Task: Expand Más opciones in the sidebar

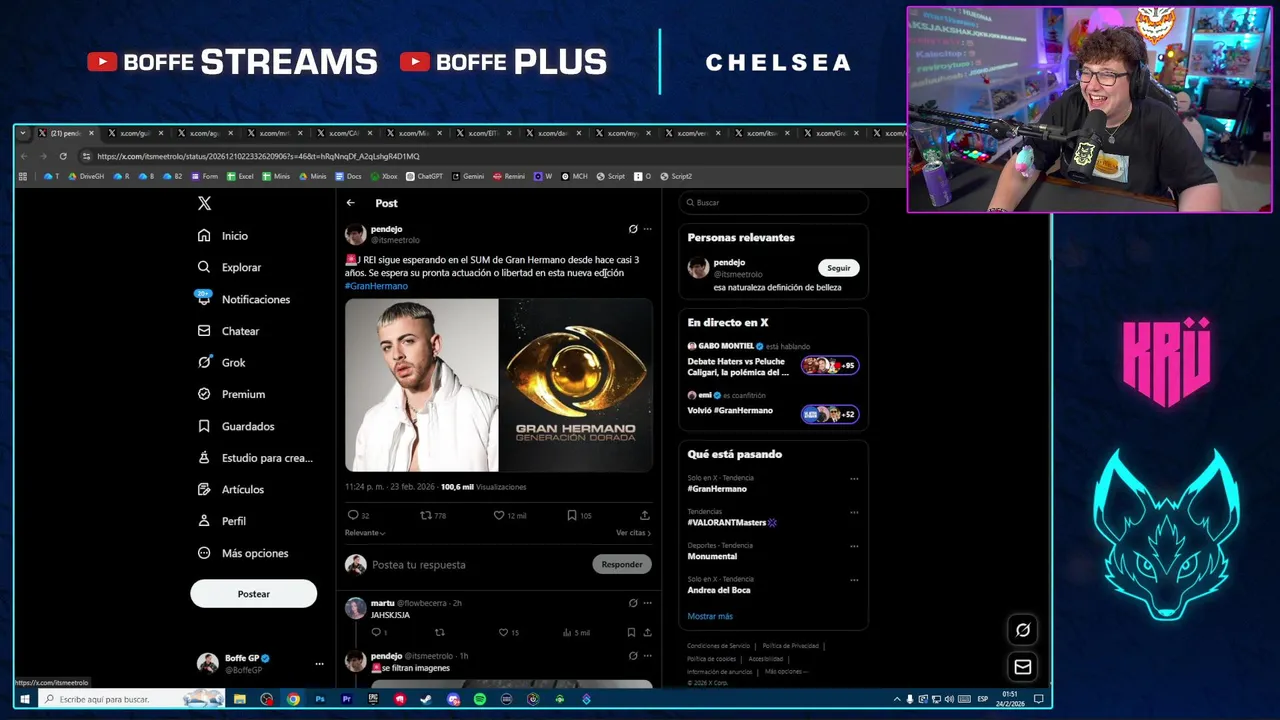Action: point(243,553)
